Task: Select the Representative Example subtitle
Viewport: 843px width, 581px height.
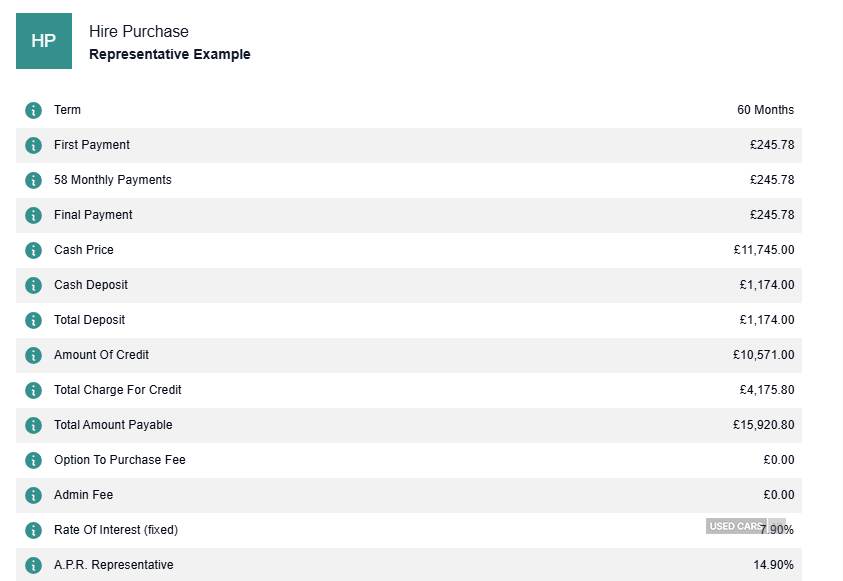Action: 169,55
